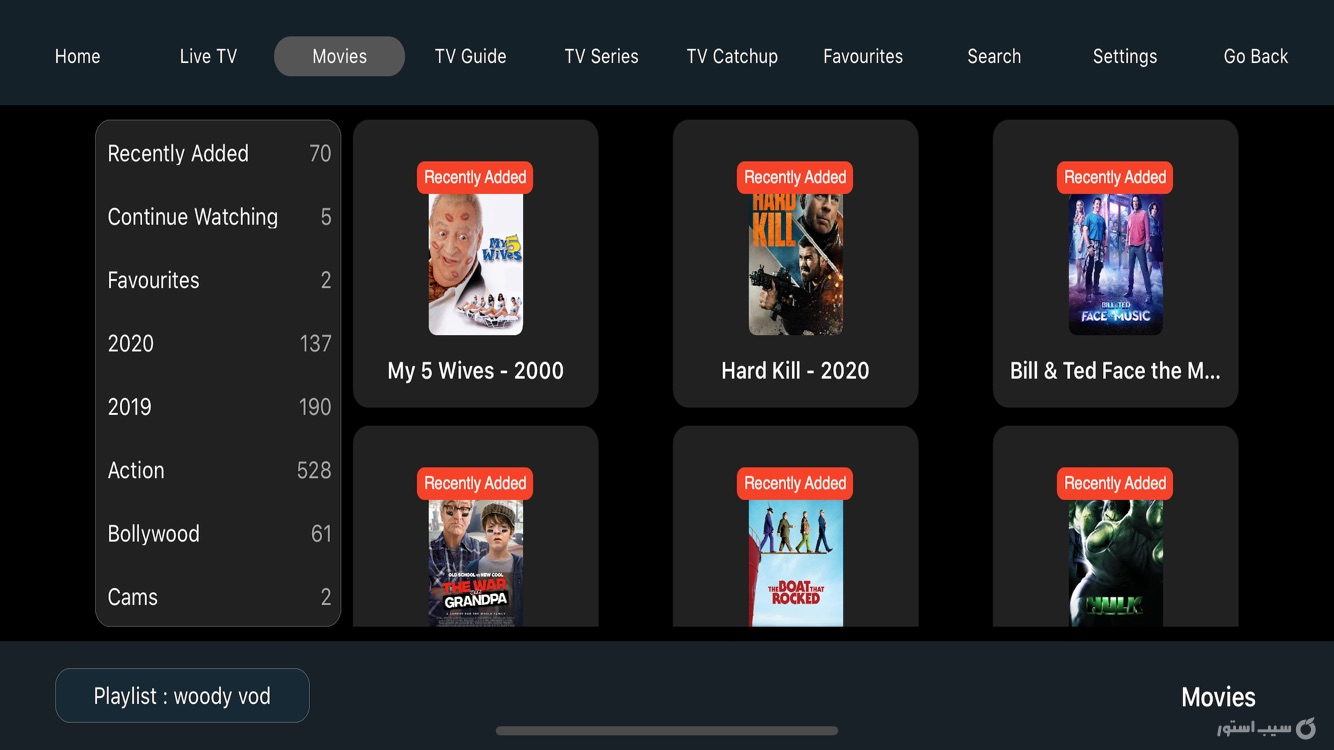The height and width of the screenshot is (750, 1334).
Task: Open the Favourites tab in top bar
Action: point(863,56)
